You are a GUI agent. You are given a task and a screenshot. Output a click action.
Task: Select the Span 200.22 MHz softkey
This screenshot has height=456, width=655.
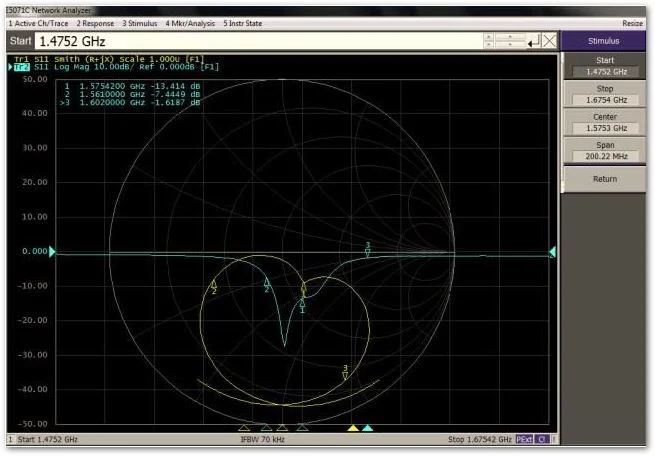pos(605,151)
